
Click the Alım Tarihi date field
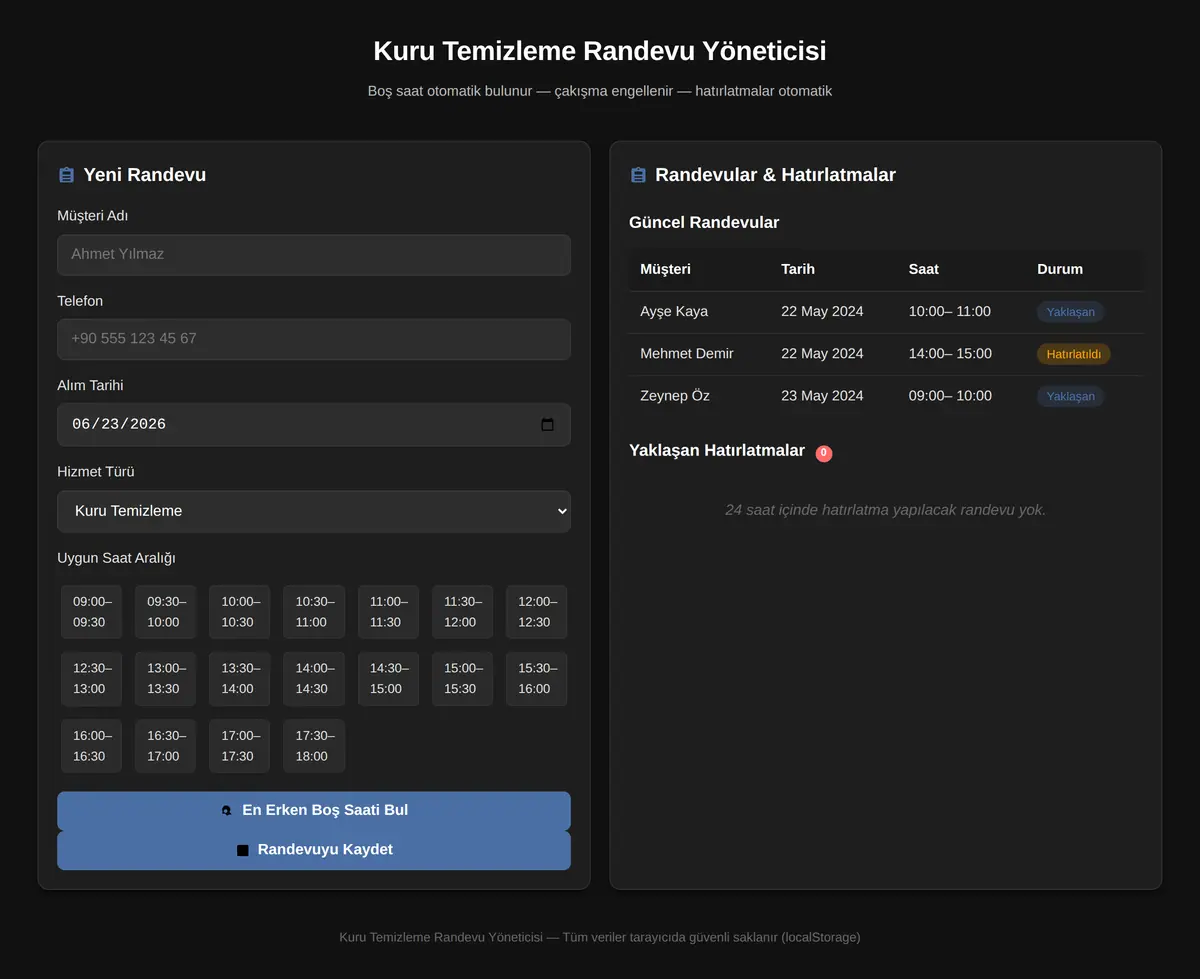[x=314, y=424]
